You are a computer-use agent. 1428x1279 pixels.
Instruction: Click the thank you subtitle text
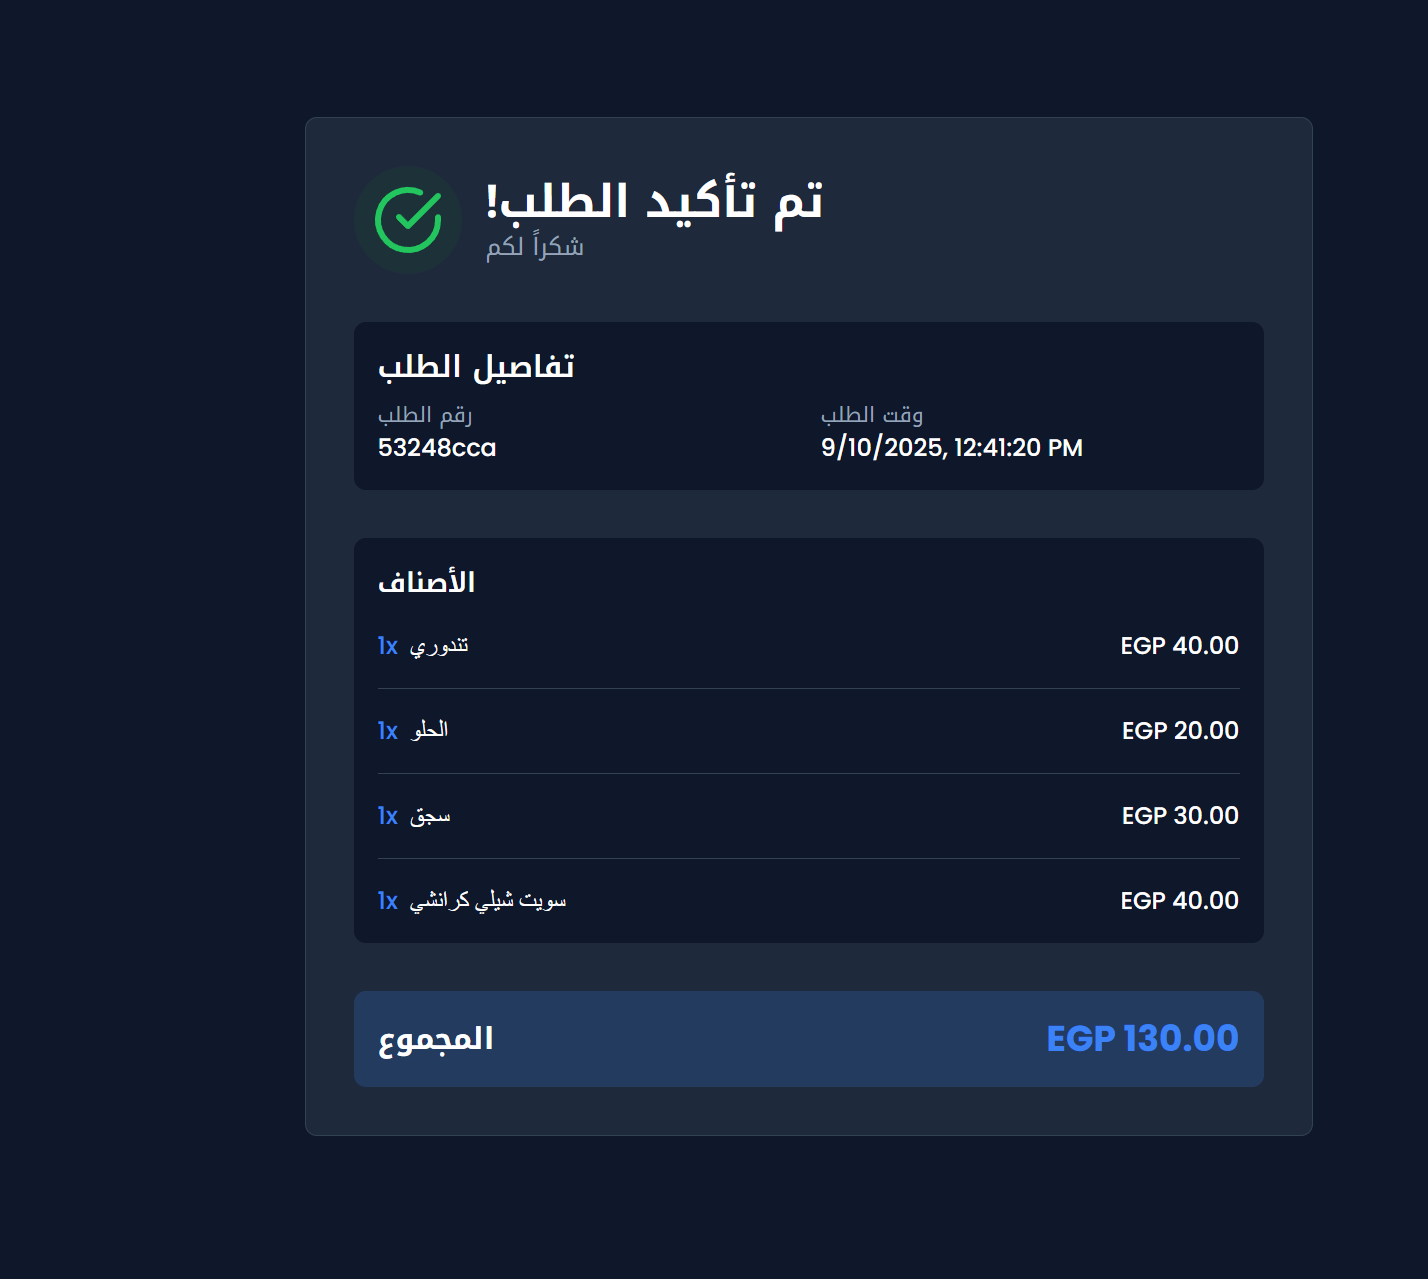(535, 246)
